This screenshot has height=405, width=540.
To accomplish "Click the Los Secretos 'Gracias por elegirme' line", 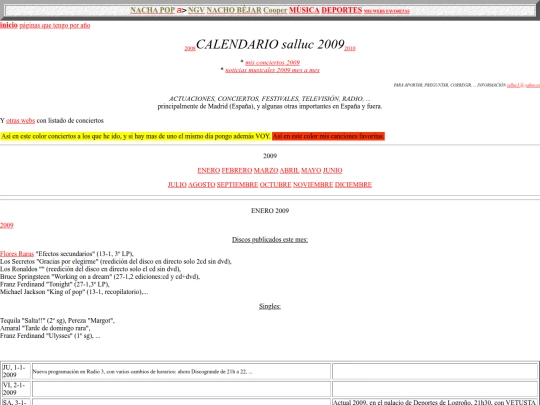I will point(116,261).
